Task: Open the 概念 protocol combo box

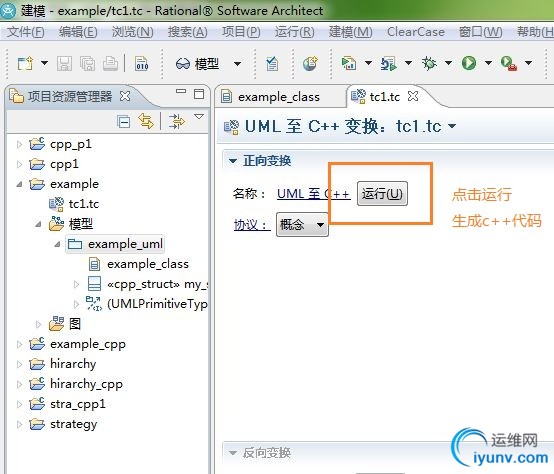Action: 302,224
